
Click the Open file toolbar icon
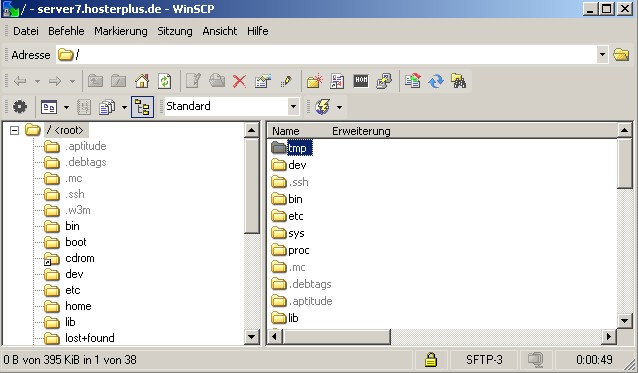[217, 81]
